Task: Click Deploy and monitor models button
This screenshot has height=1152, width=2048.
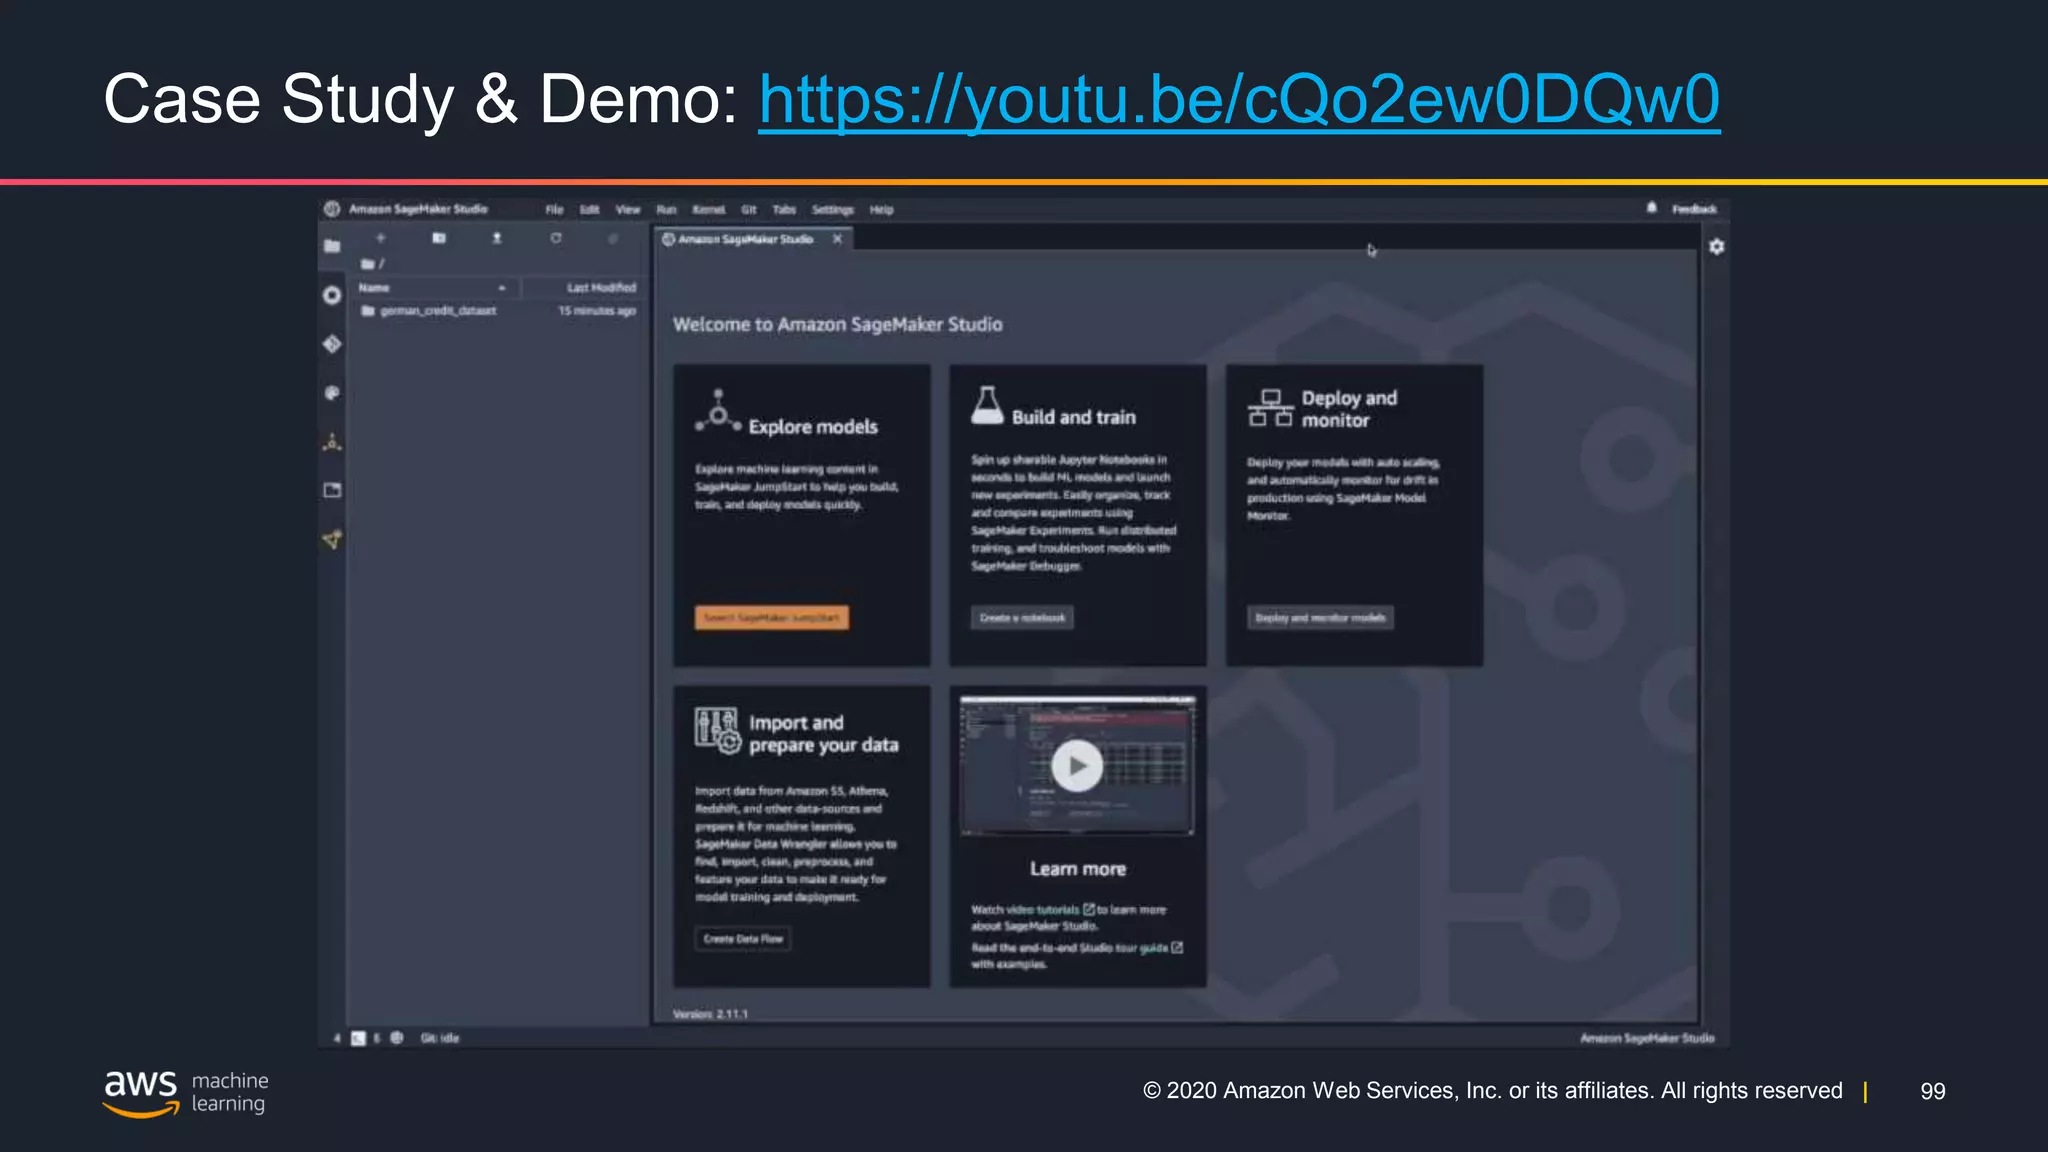Action: pos(1320,618)
